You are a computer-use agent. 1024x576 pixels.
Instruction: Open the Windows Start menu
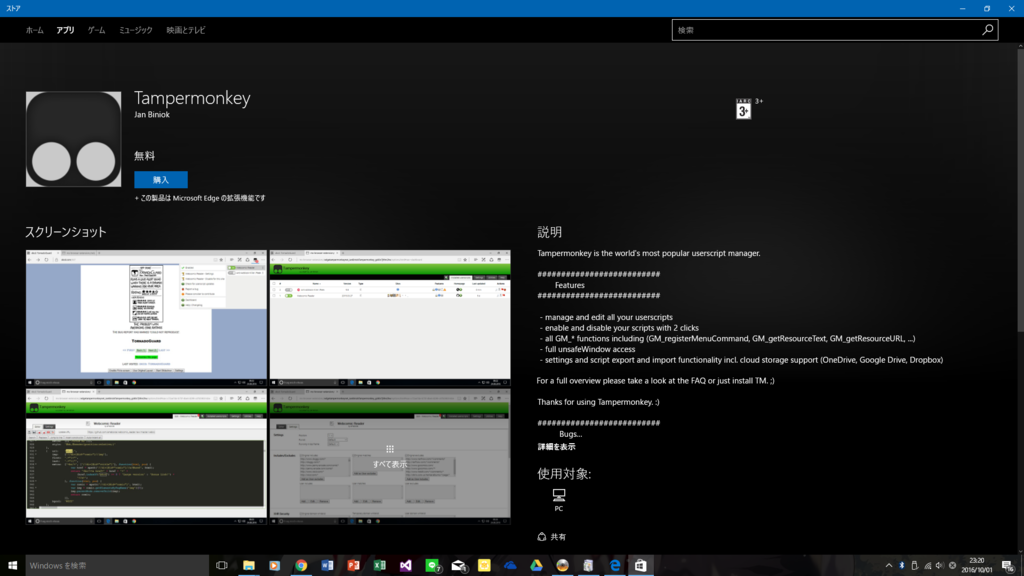click(12, 566)
